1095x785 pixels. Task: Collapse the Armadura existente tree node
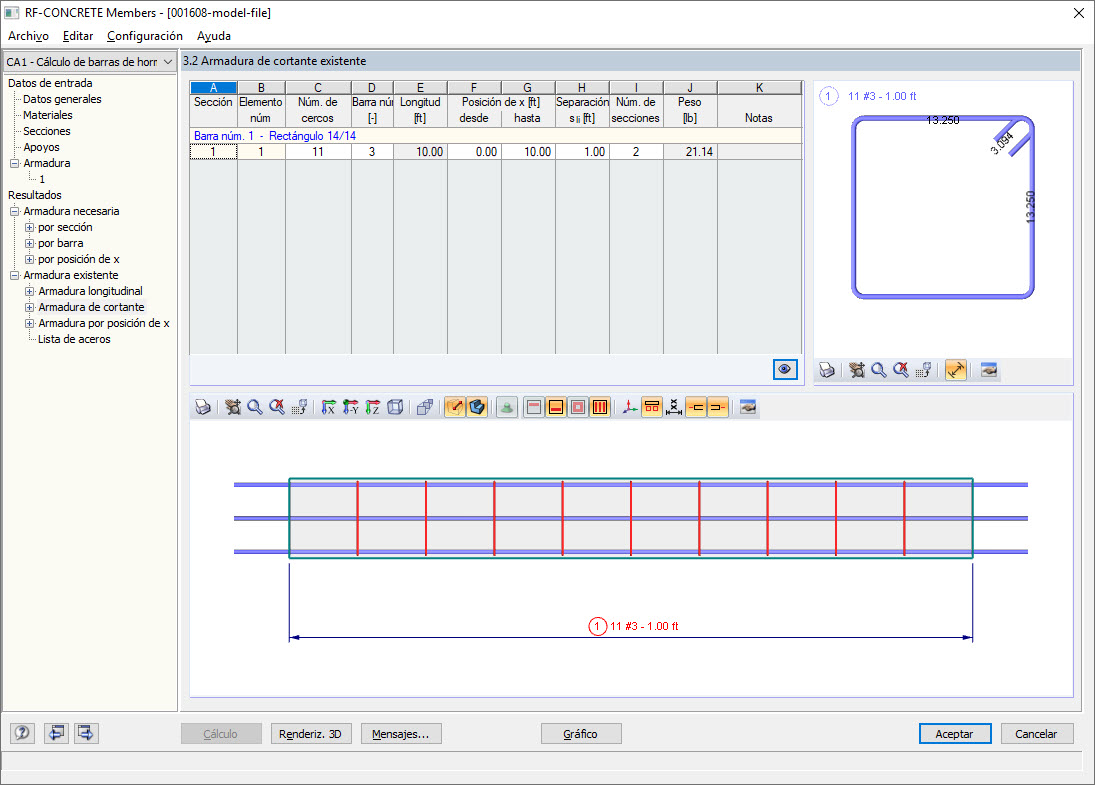(14, 275)
